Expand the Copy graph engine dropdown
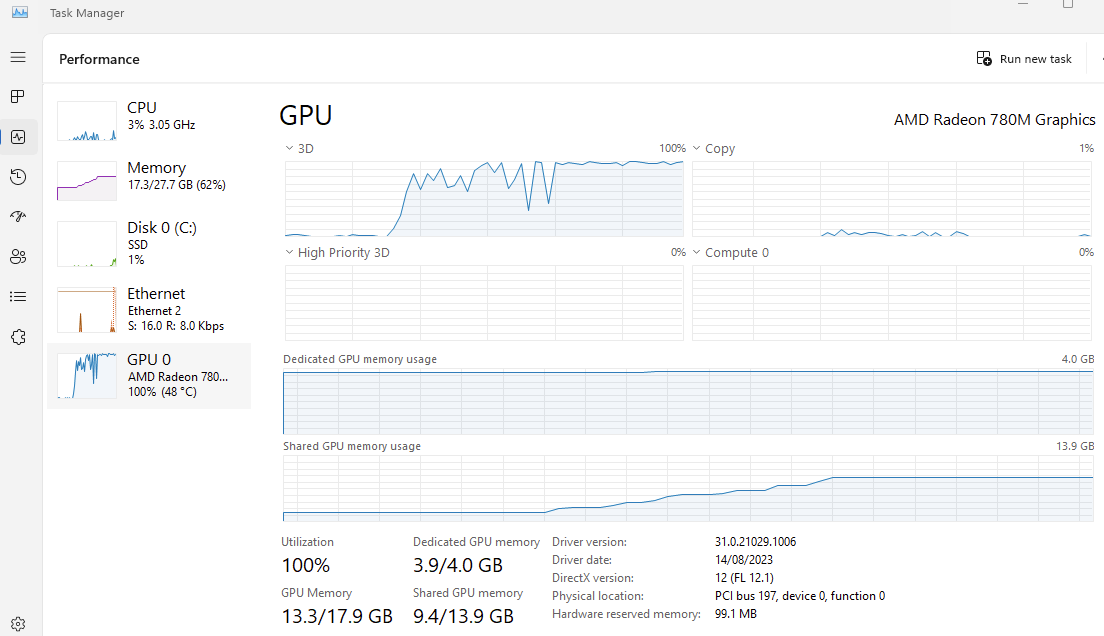The image size is (1104, 636). tap(697, 148)
